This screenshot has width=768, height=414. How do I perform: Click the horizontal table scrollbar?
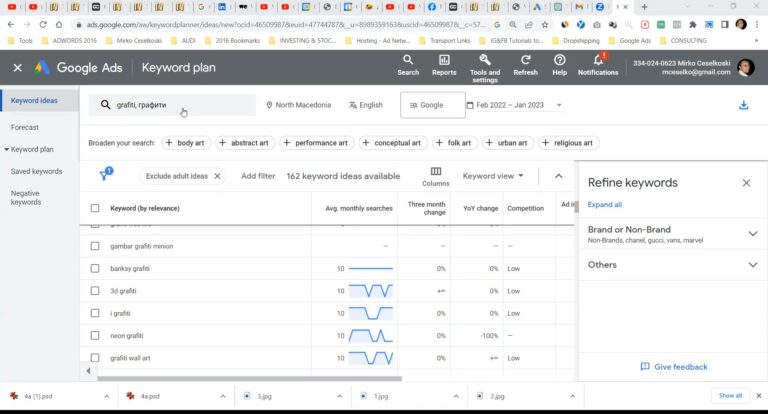click(x=249, y=378)
